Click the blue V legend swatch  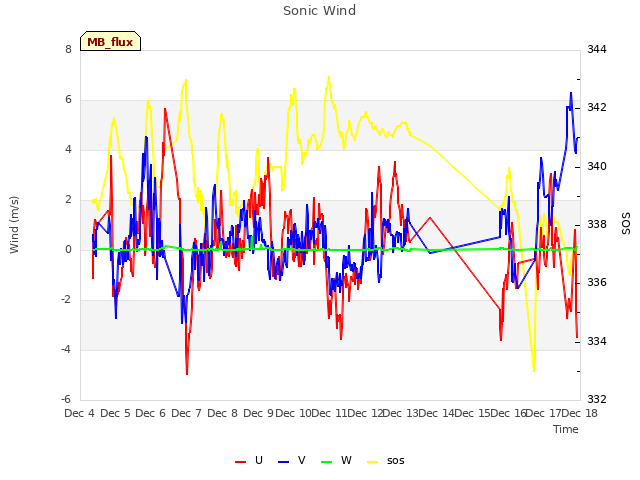[x=283, y=462]
